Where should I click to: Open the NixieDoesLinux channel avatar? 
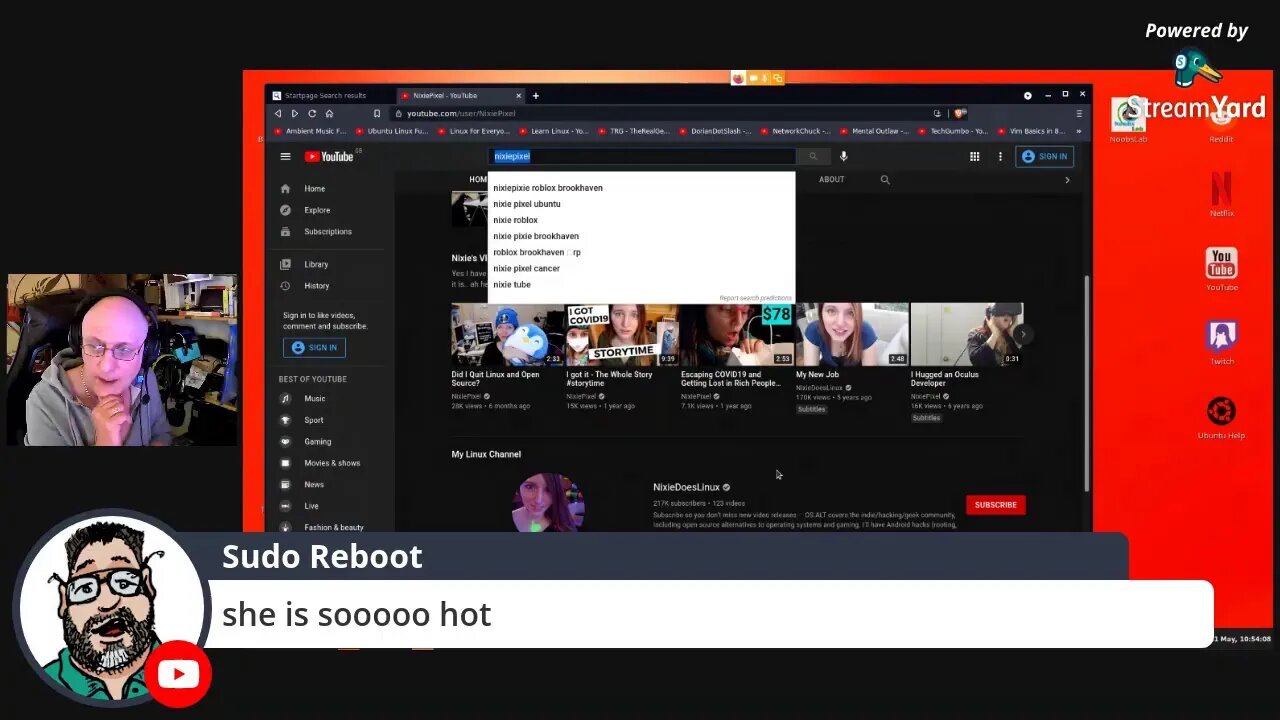[547, 504]
